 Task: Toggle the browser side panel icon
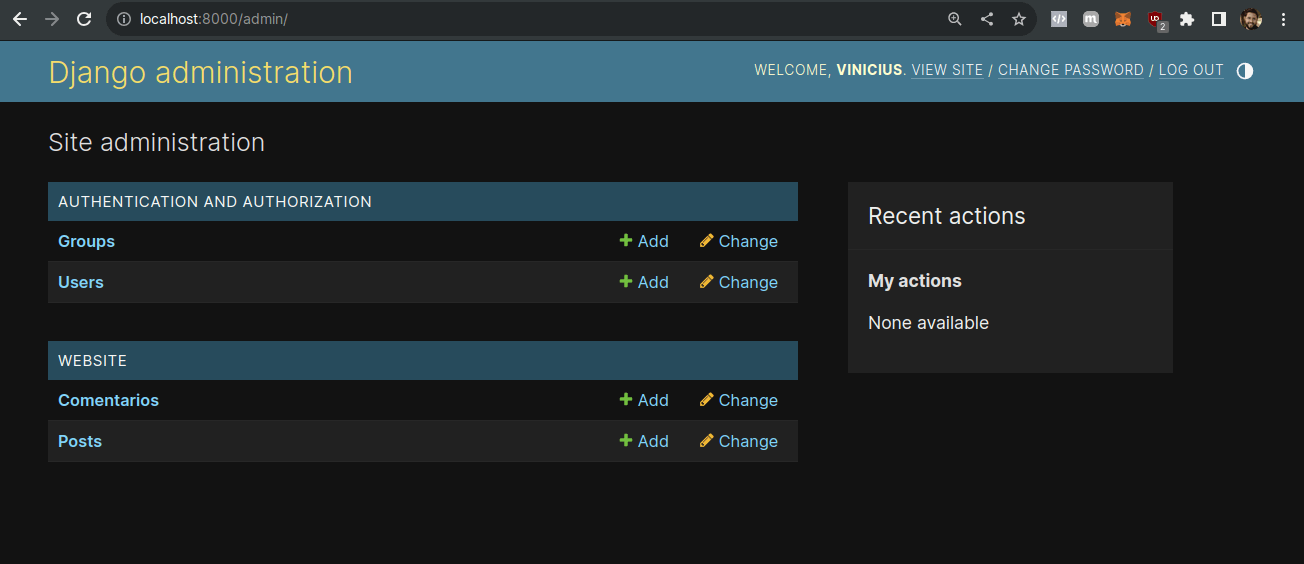point(1219,19)
